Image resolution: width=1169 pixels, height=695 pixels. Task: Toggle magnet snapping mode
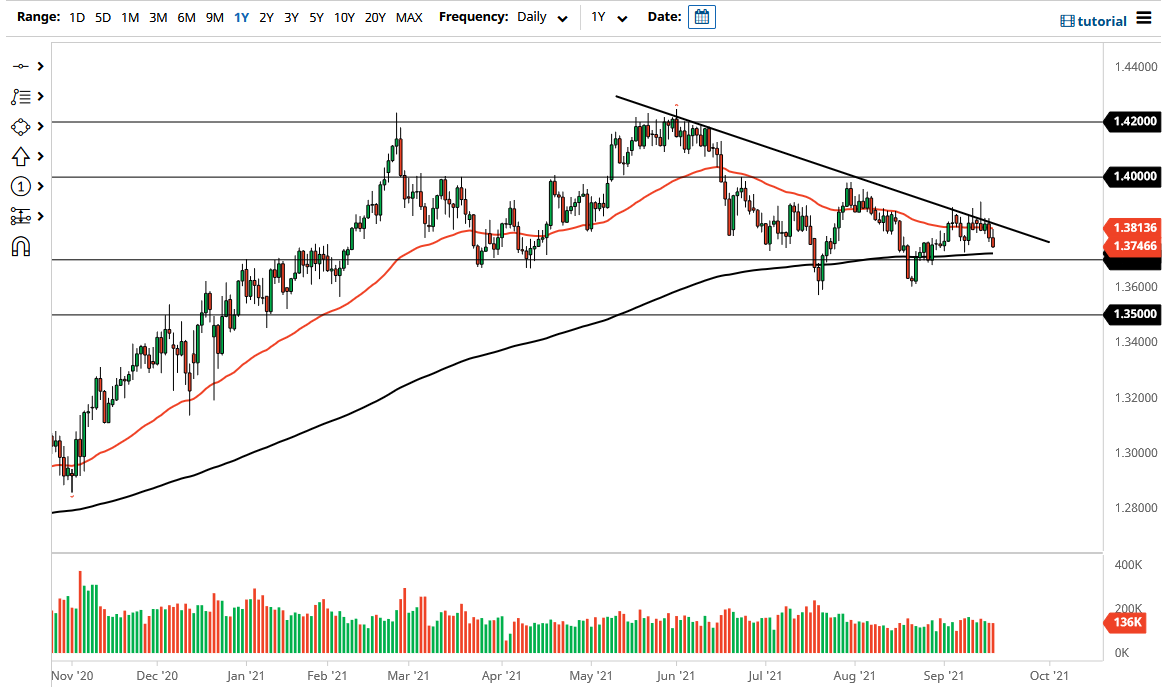coord(20,246)
